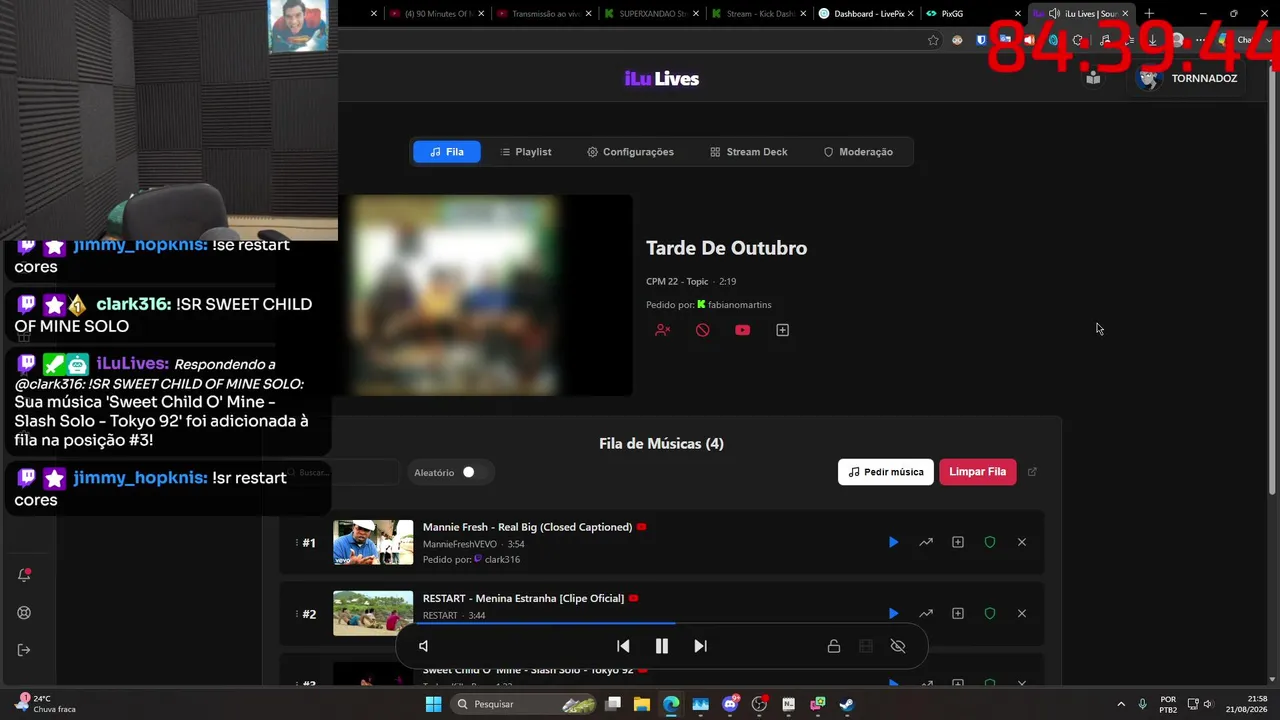Click the 'Tarde De Outubro' song title

(x=726, y=248)
